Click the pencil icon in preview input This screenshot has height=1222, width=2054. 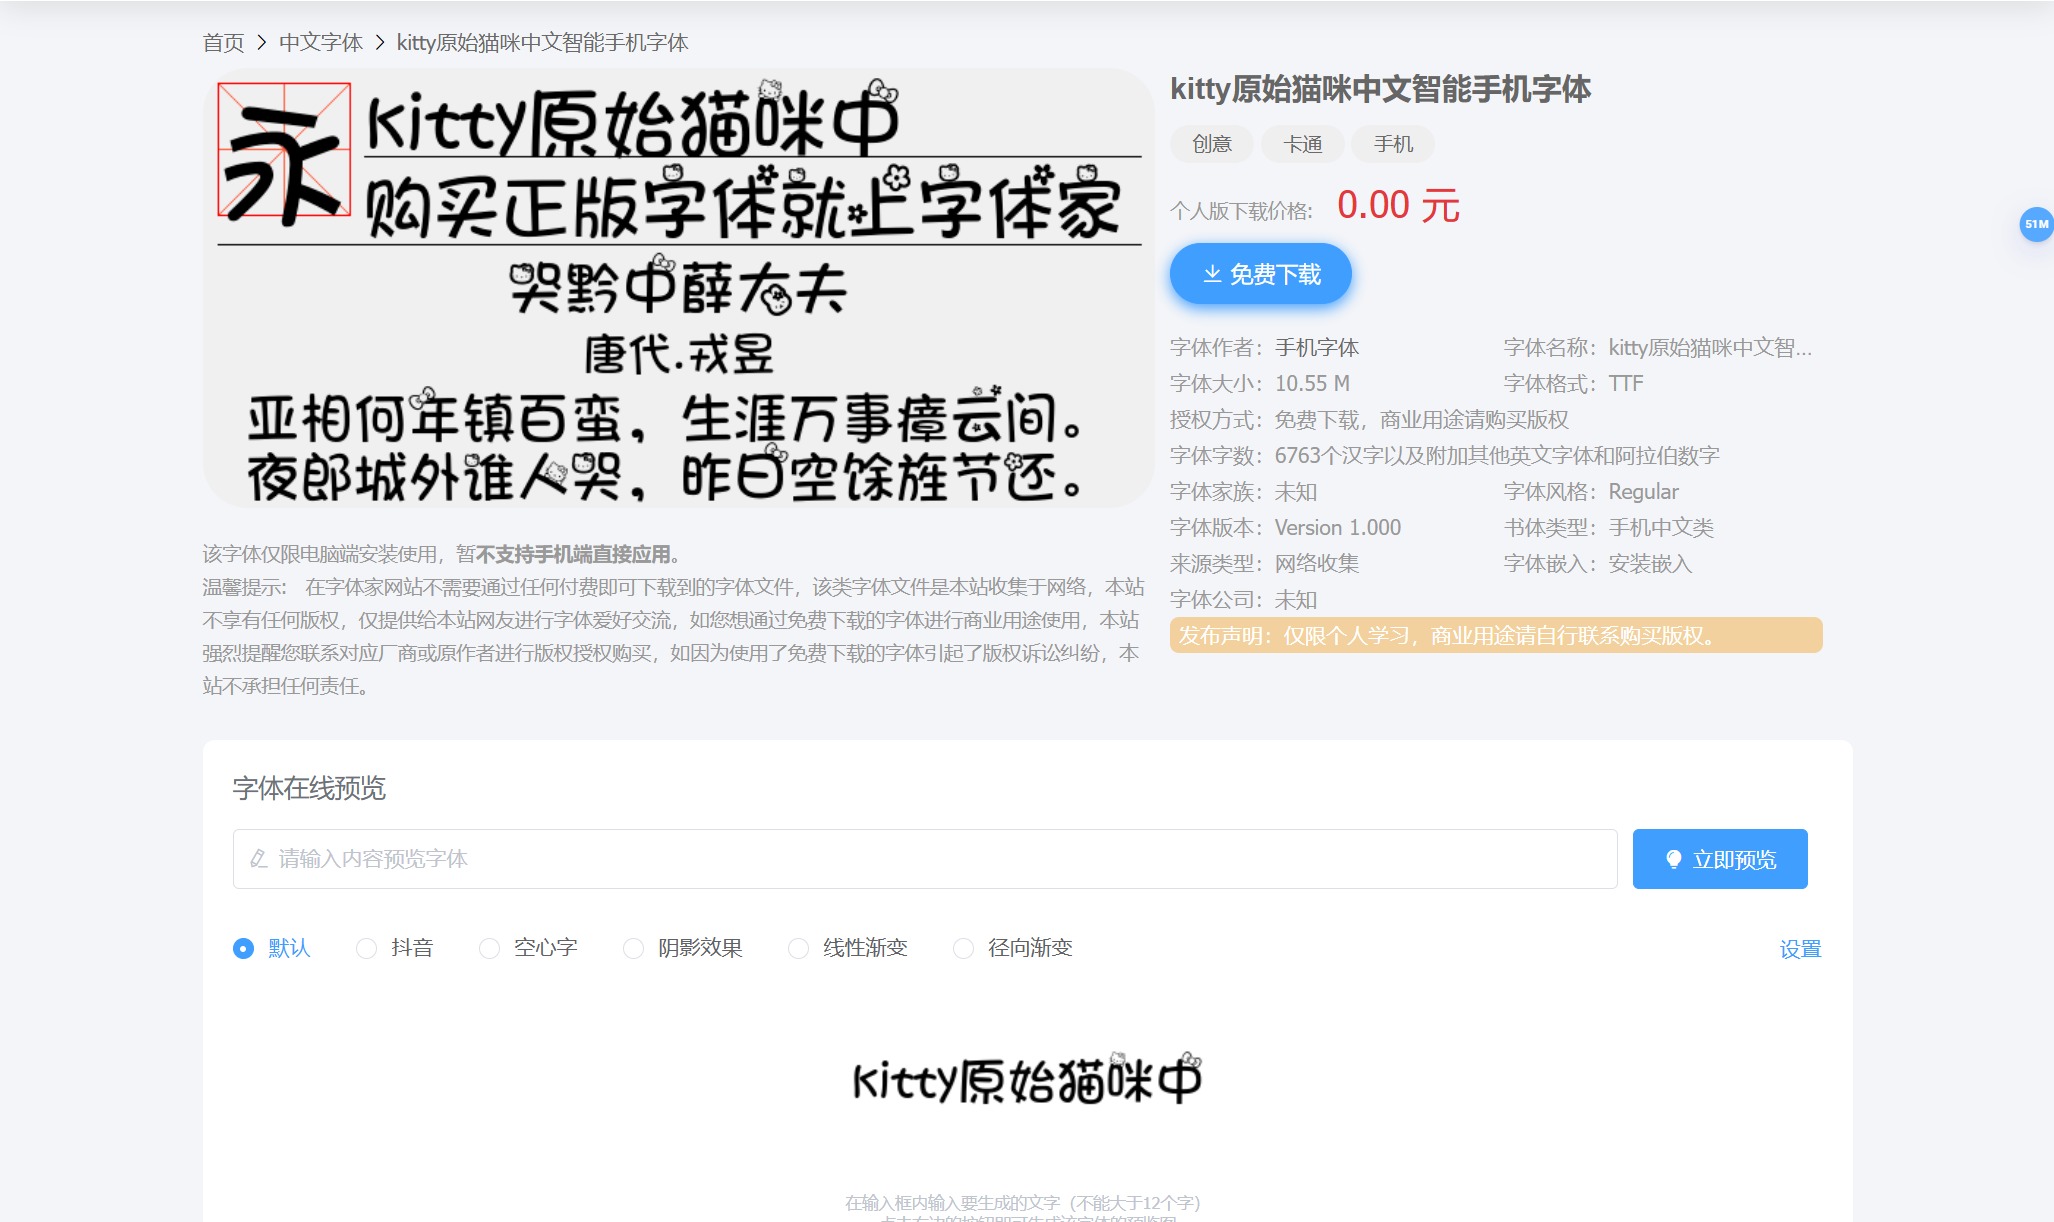point(259,859)
